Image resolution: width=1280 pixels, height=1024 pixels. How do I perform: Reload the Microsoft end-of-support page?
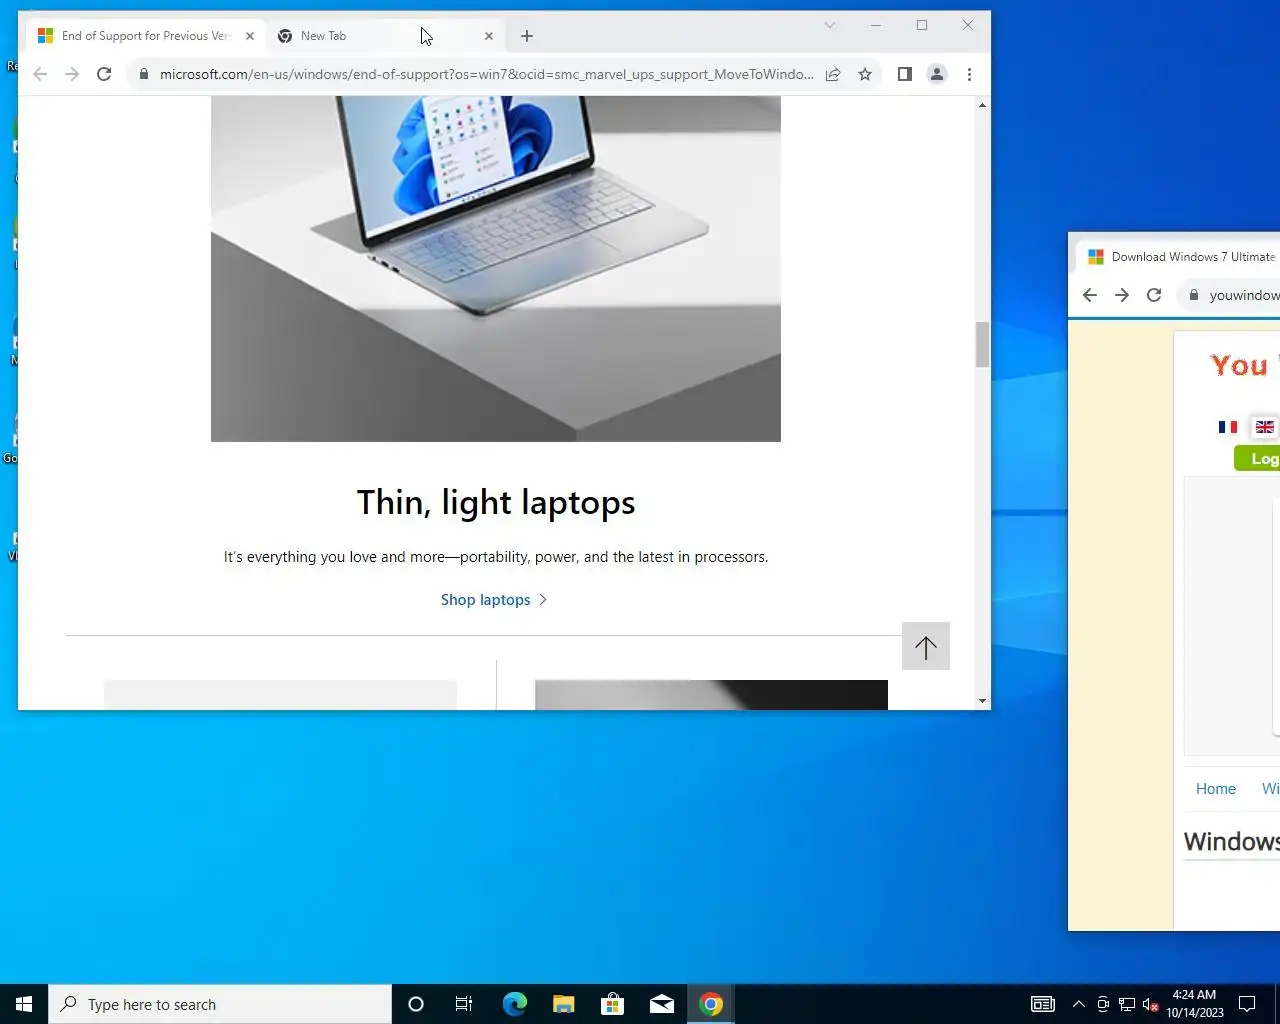(104, 74)
